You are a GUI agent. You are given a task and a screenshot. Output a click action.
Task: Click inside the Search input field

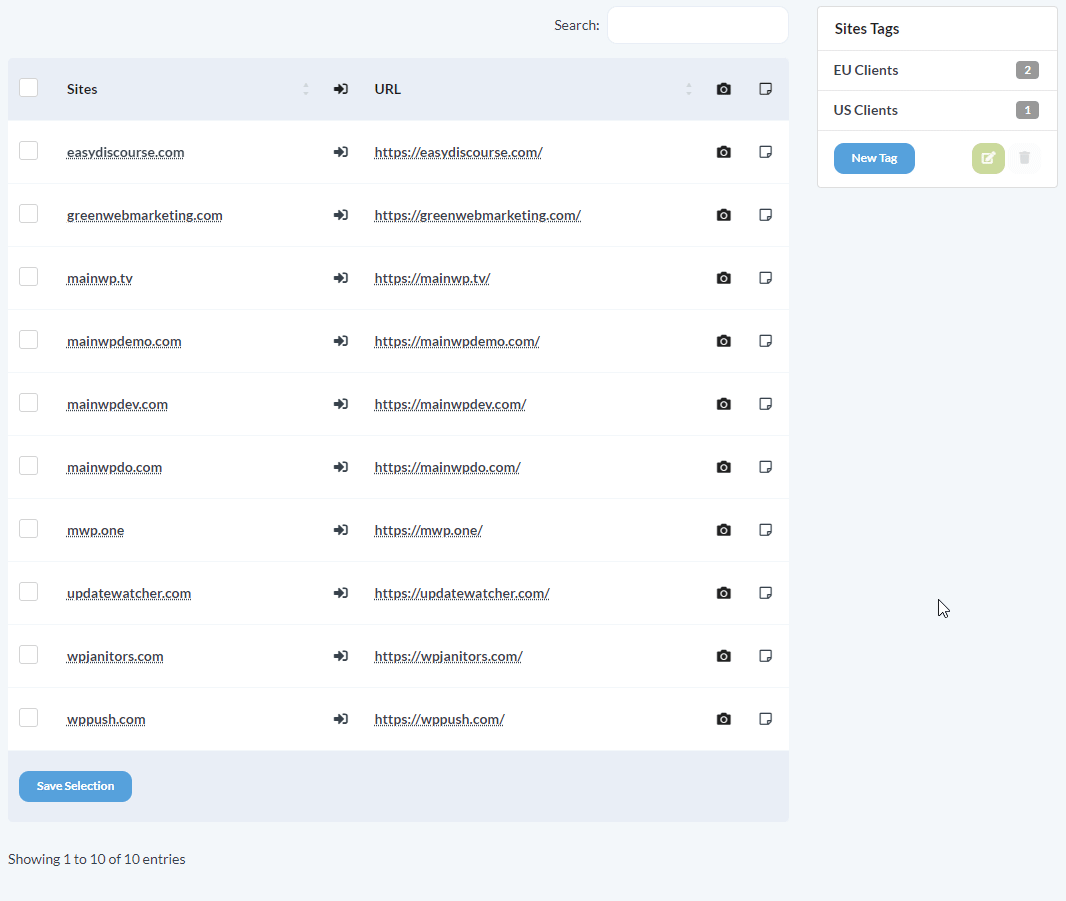(697, 24)
